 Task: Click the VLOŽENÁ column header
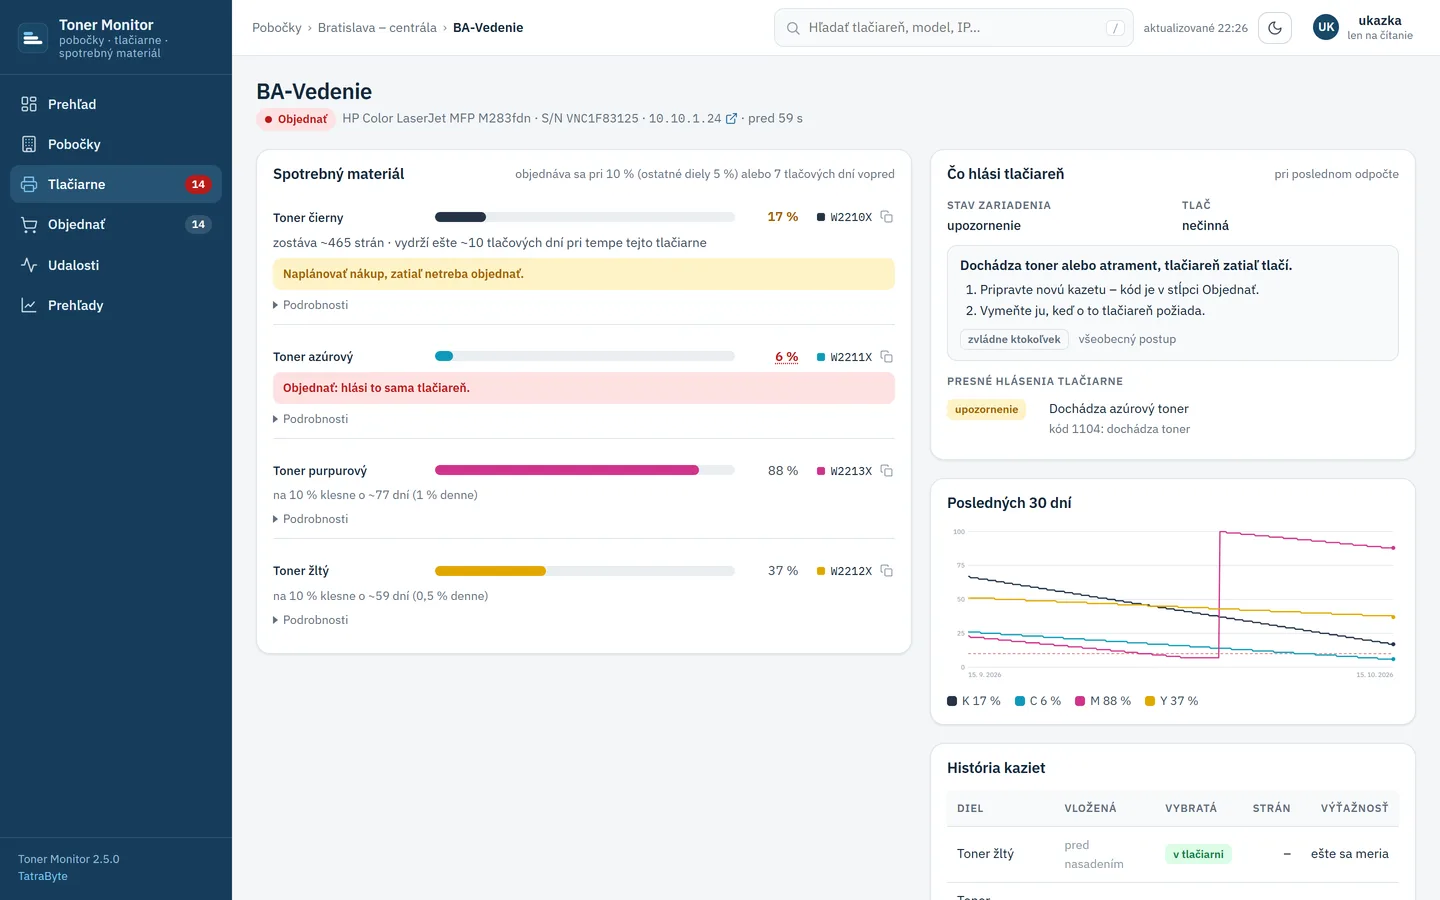pos(1090,808)
